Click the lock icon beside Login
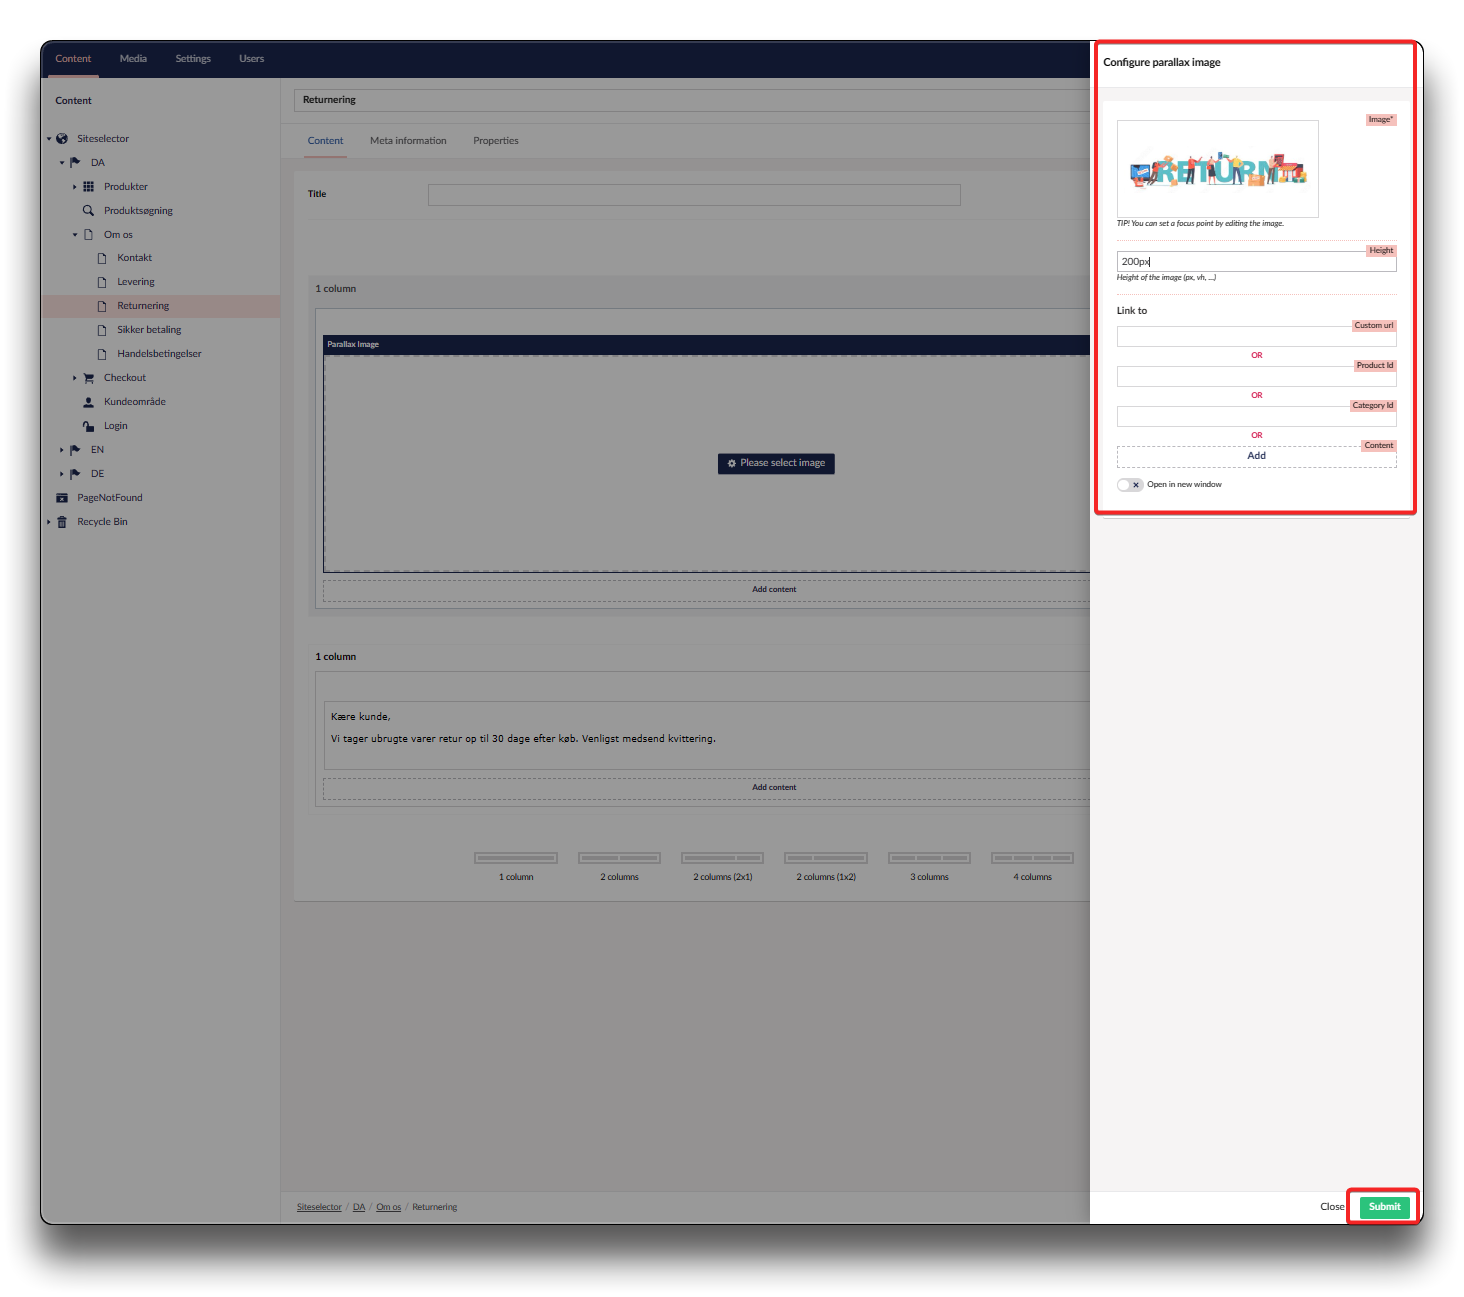The height and width of the screenshot is (1297, 1464). 88,426
